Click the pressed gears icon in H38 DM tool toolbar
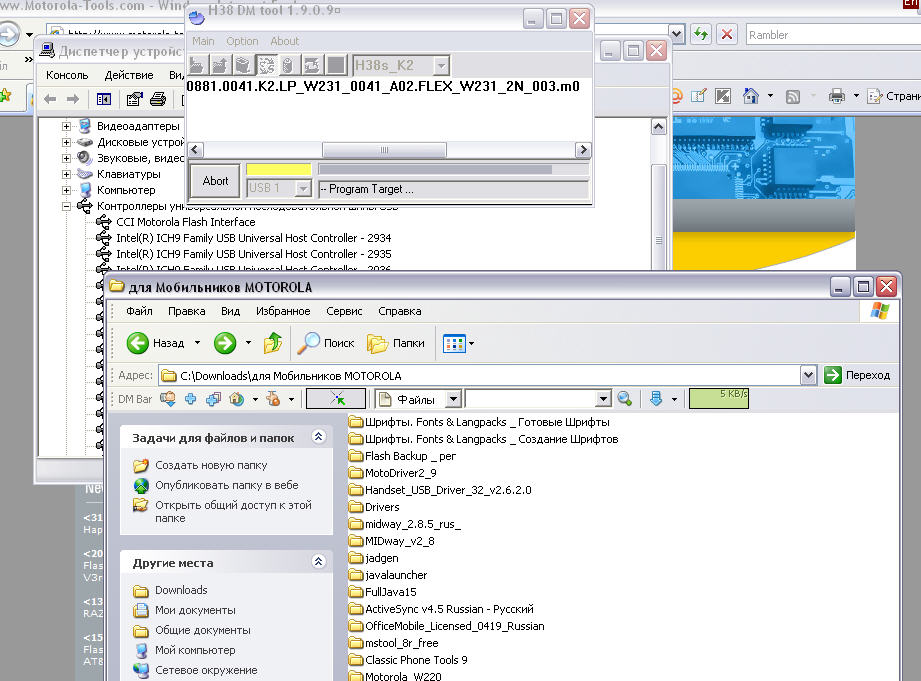The height and width of the screenshot is (681, 921). click(x=267, y=65)
